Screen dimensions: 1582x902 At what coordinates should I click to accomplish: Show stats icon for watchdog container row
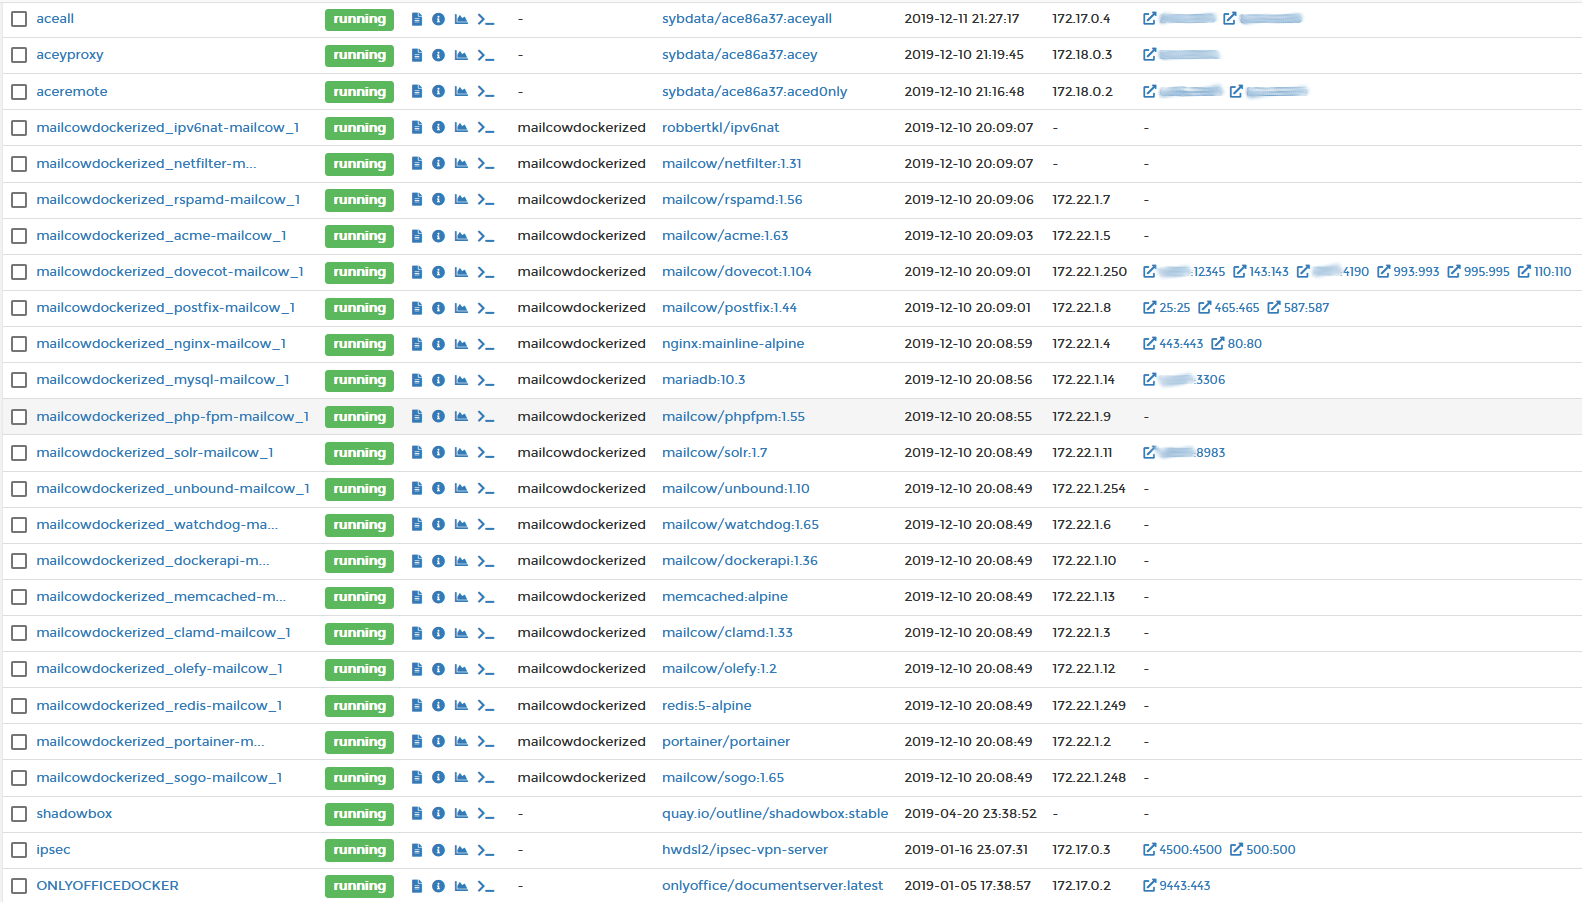pos(461,524)
